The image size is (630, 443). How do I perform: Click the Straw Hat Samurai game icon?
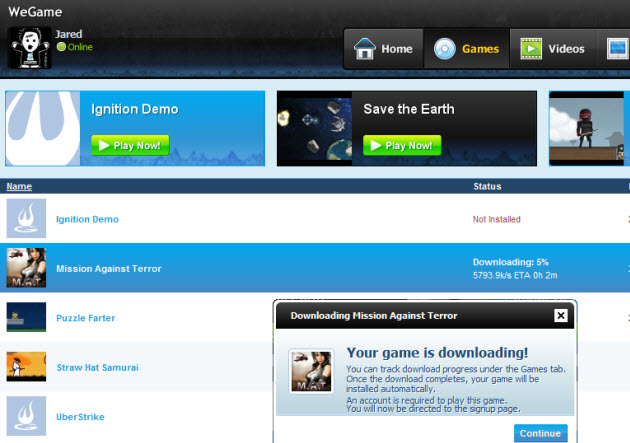(26, 367)
